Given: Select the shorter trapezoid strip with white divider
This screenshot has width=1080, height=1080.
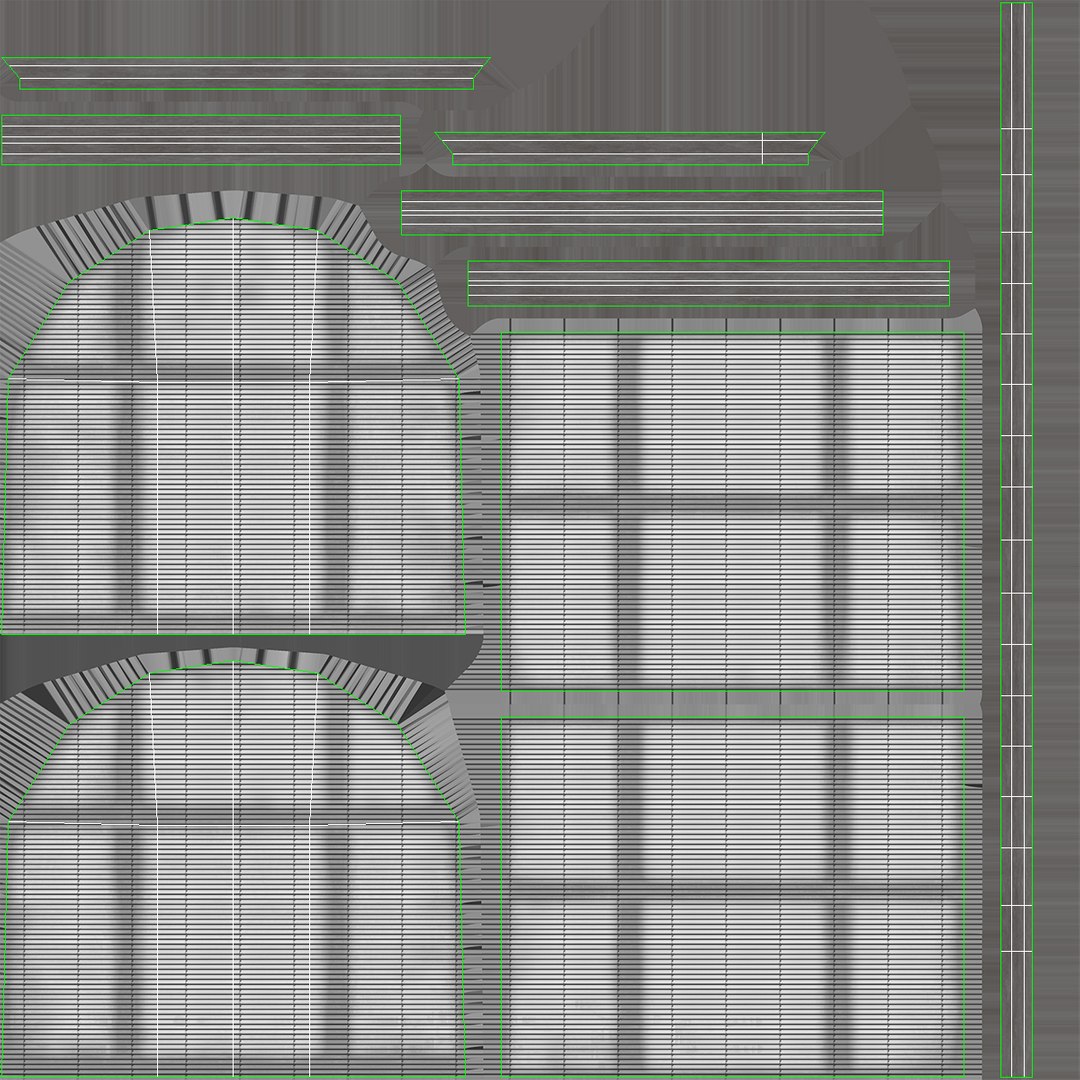Looking at the screenshot, I should (630, 148).
